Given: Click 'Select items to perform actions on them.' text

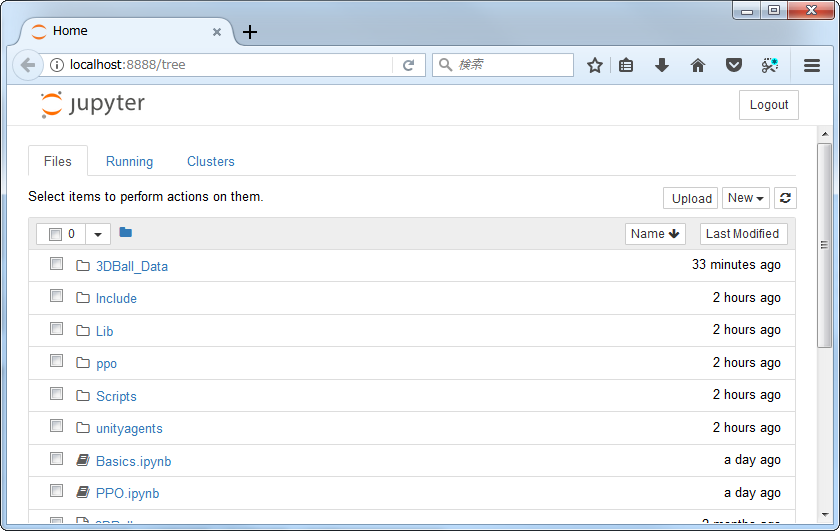Looking at the screenshot, I should coord(146,197).
